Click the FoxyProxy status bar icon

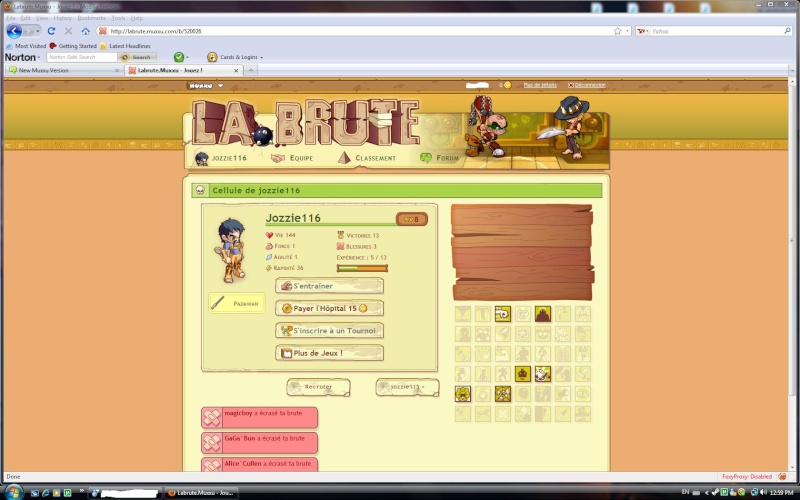click(782, 477)
